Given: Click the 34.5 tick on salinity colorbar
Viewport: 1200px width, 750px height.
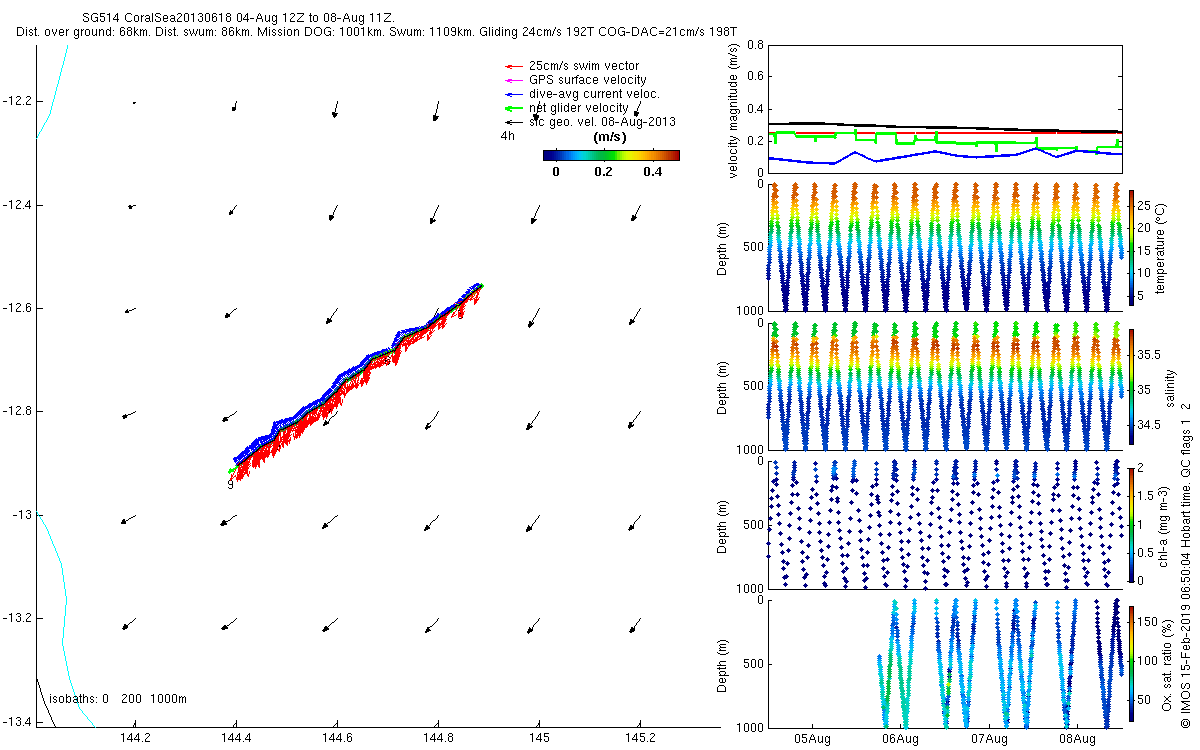Looking at the screenshot, I should point(1149,425).
